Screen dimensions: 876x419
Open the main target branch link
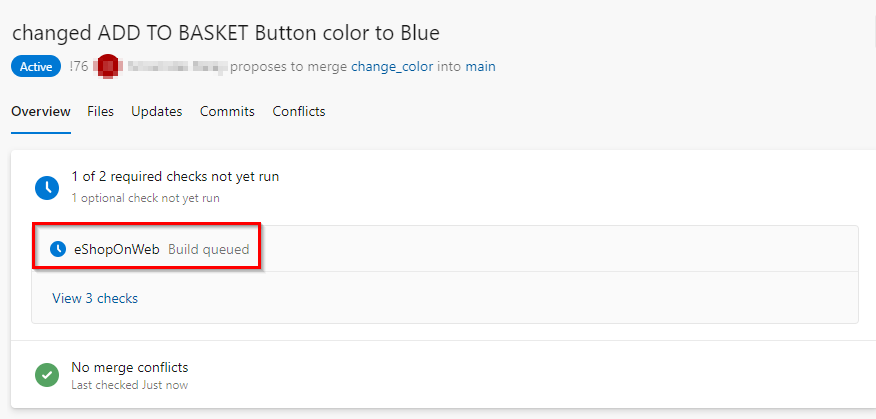click(x=480, y=66)
